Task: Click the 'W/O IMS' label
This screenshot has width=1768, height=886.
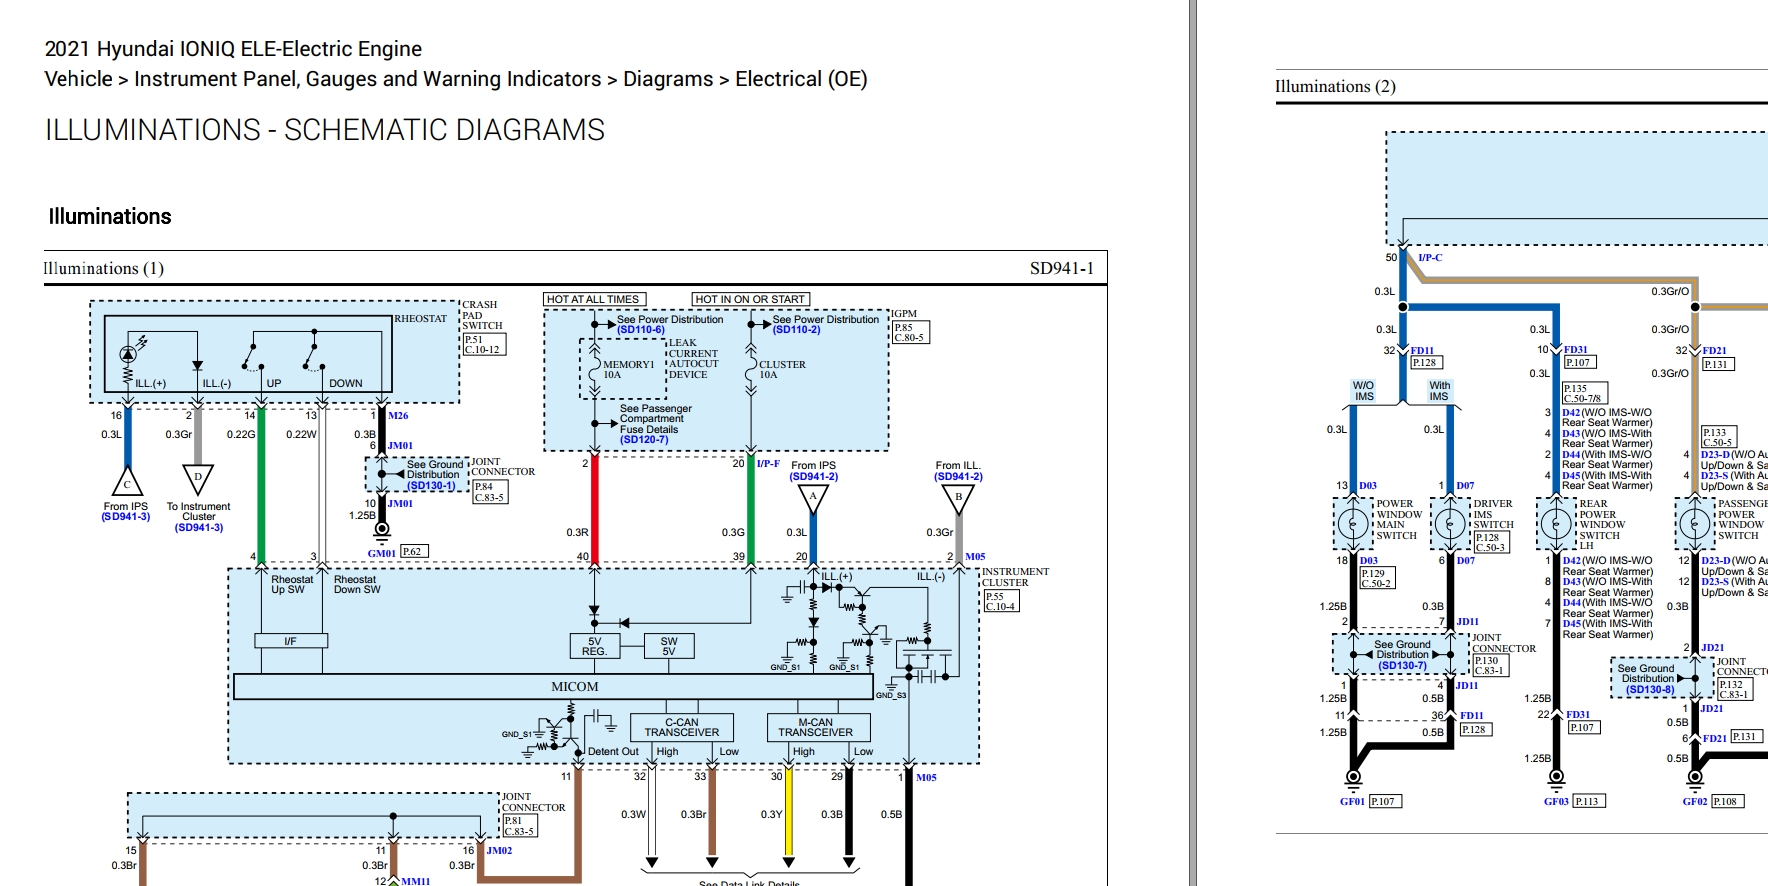Action: click(1364, 391)
